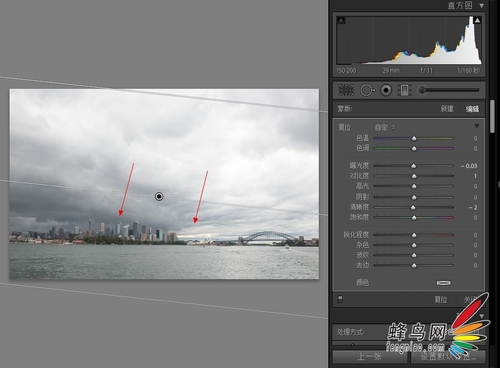500x368 pixels.
Task: Toggle the filter panel on/off switch
Action: (x=340, y=299)
